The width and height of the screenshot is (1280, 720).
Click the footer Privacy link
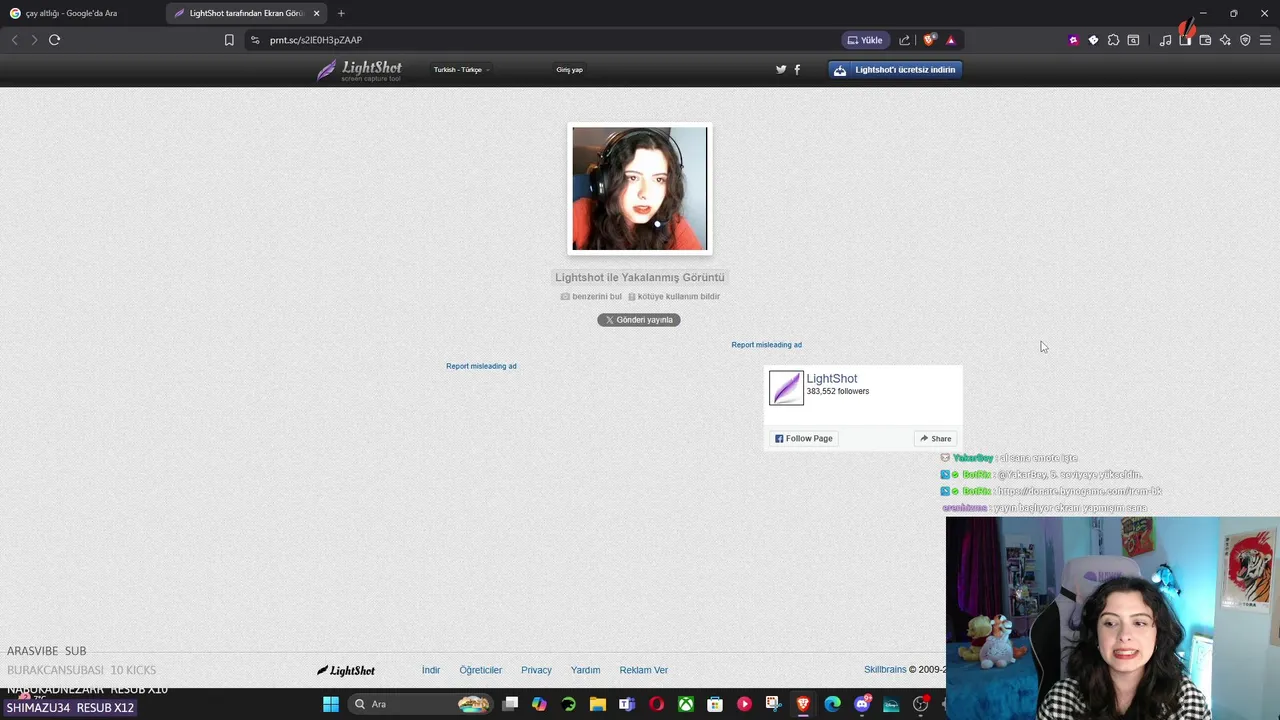point(536,670)
